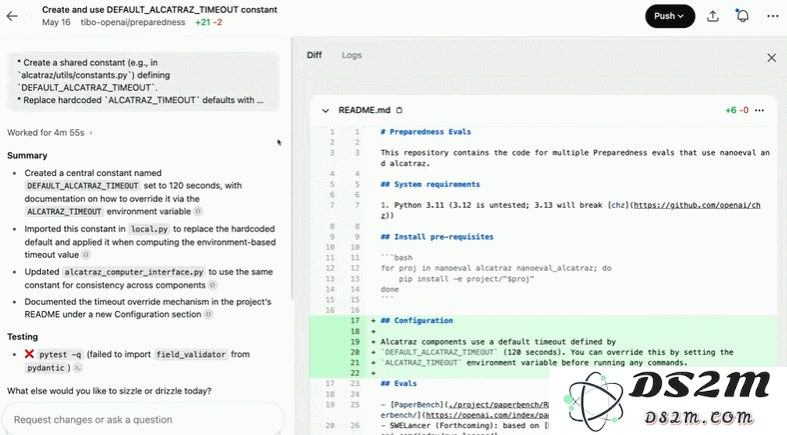
Task: Click the local.py code chip
Action: point(149,229)
